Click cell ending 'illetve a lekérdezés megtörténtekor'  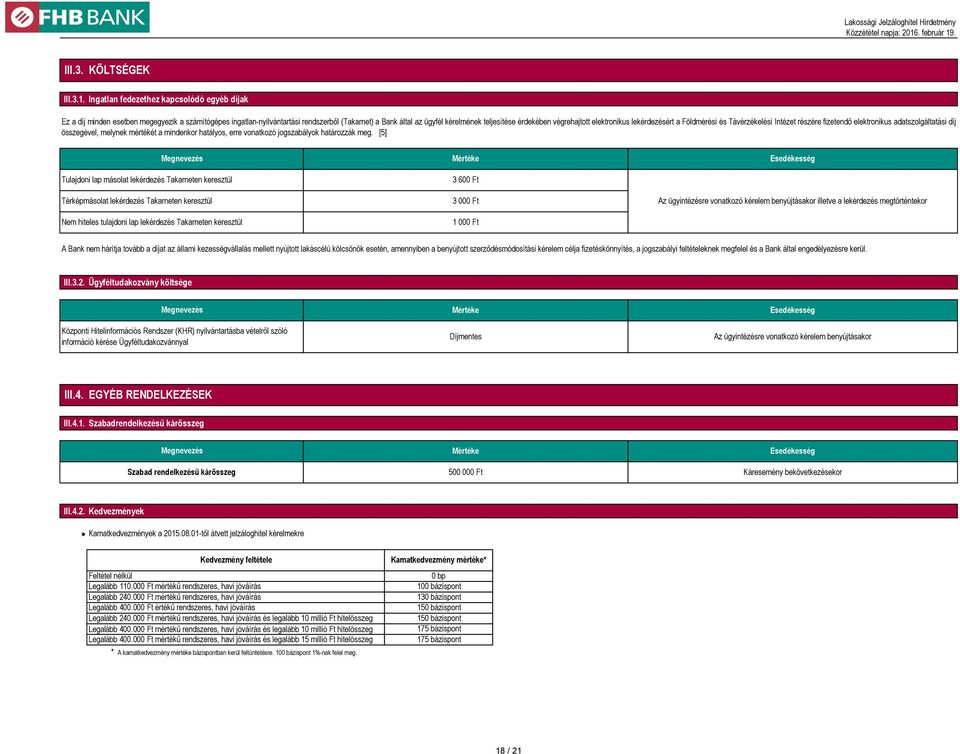point(792,201)
